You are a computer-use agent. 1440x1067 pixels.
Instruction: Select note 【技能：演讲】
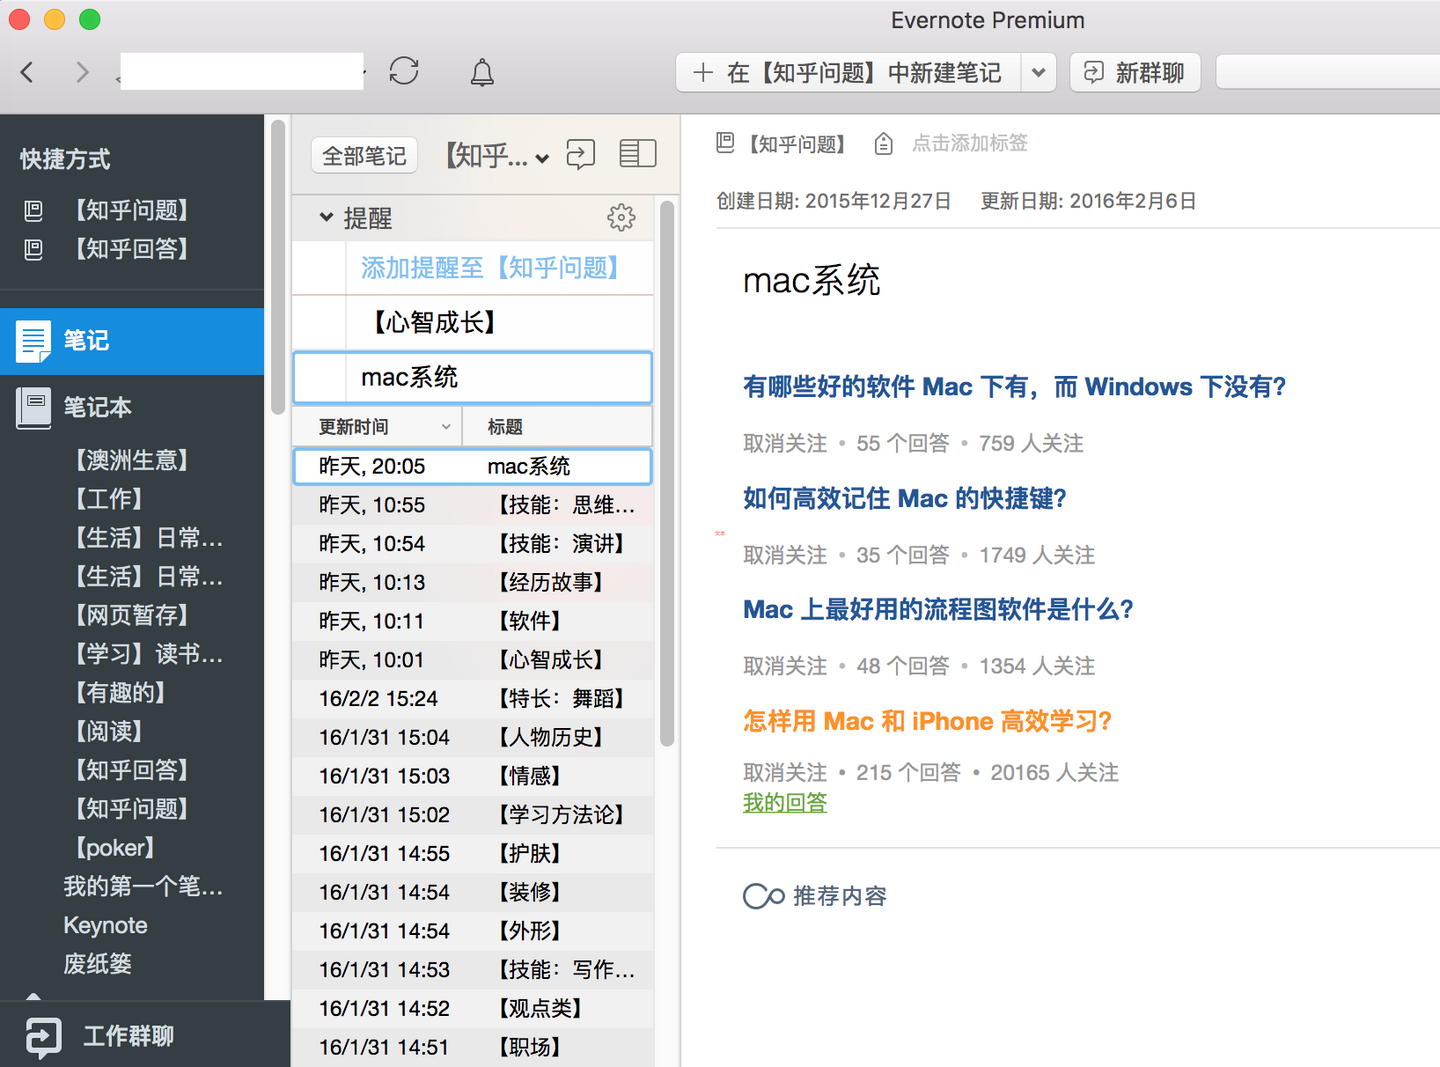click(472, 544)
